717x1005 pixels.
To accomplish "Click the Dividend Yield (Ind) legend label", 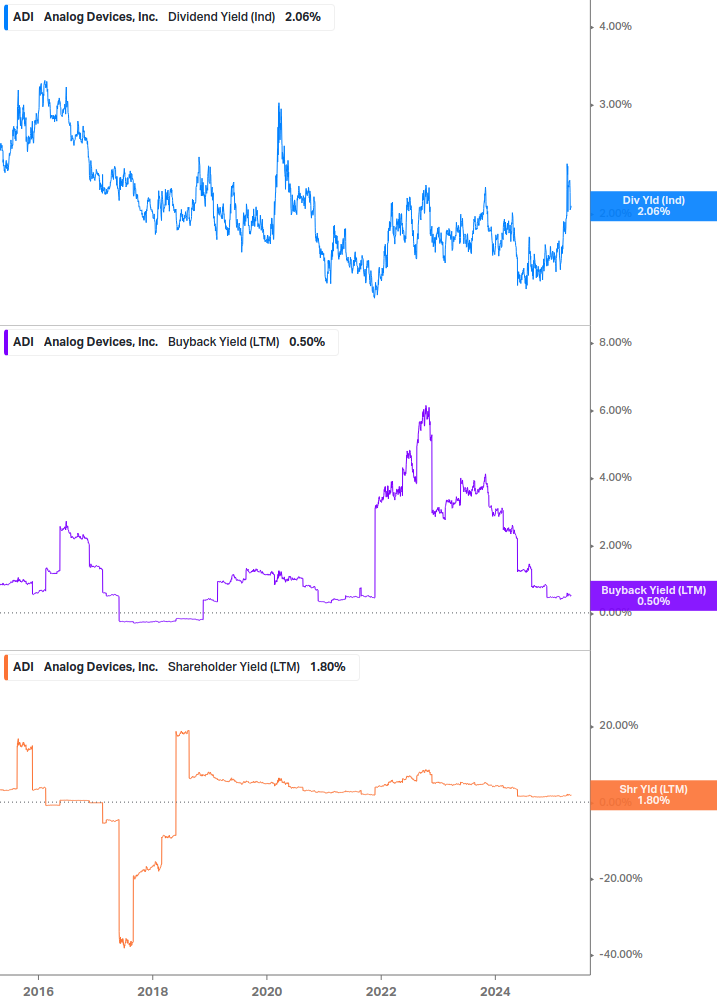I will tap(222, 17).
